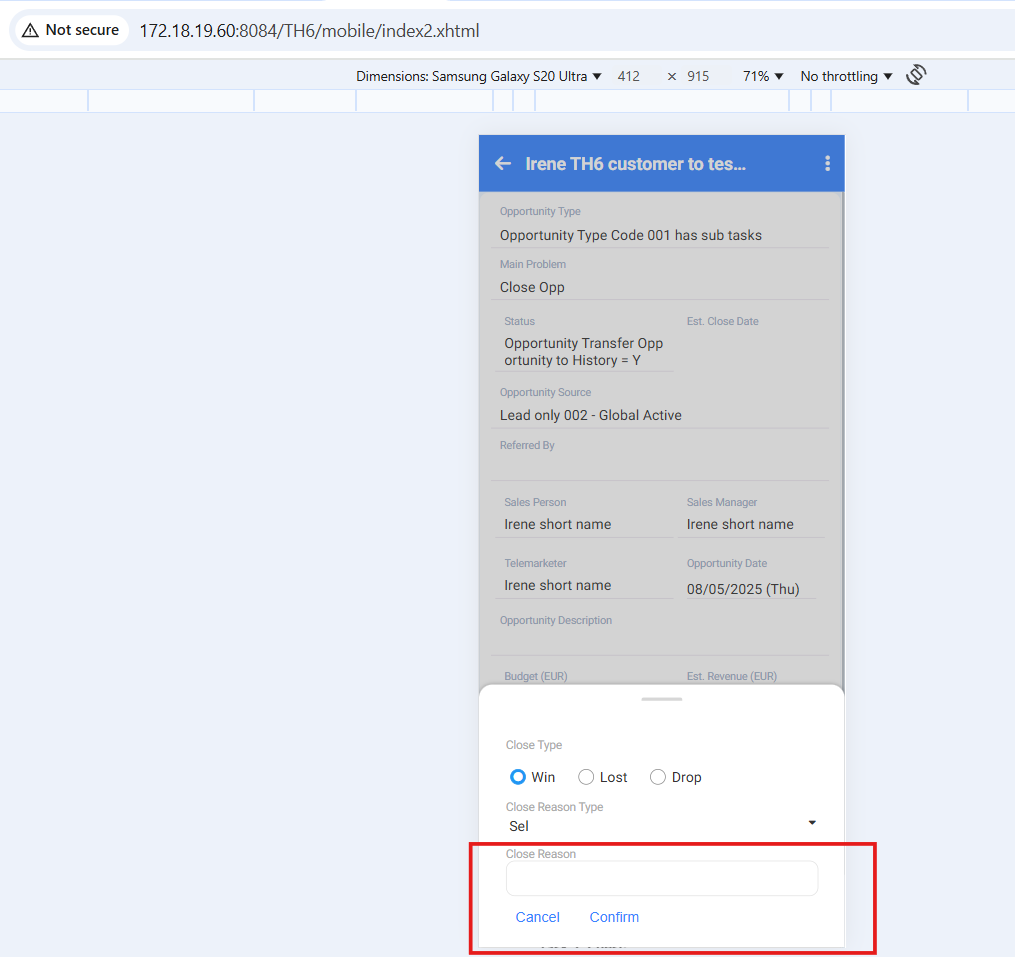Click the page title 'Irene TH6 customer to tes...'
1015x957 pixels.
pos(635,164)
